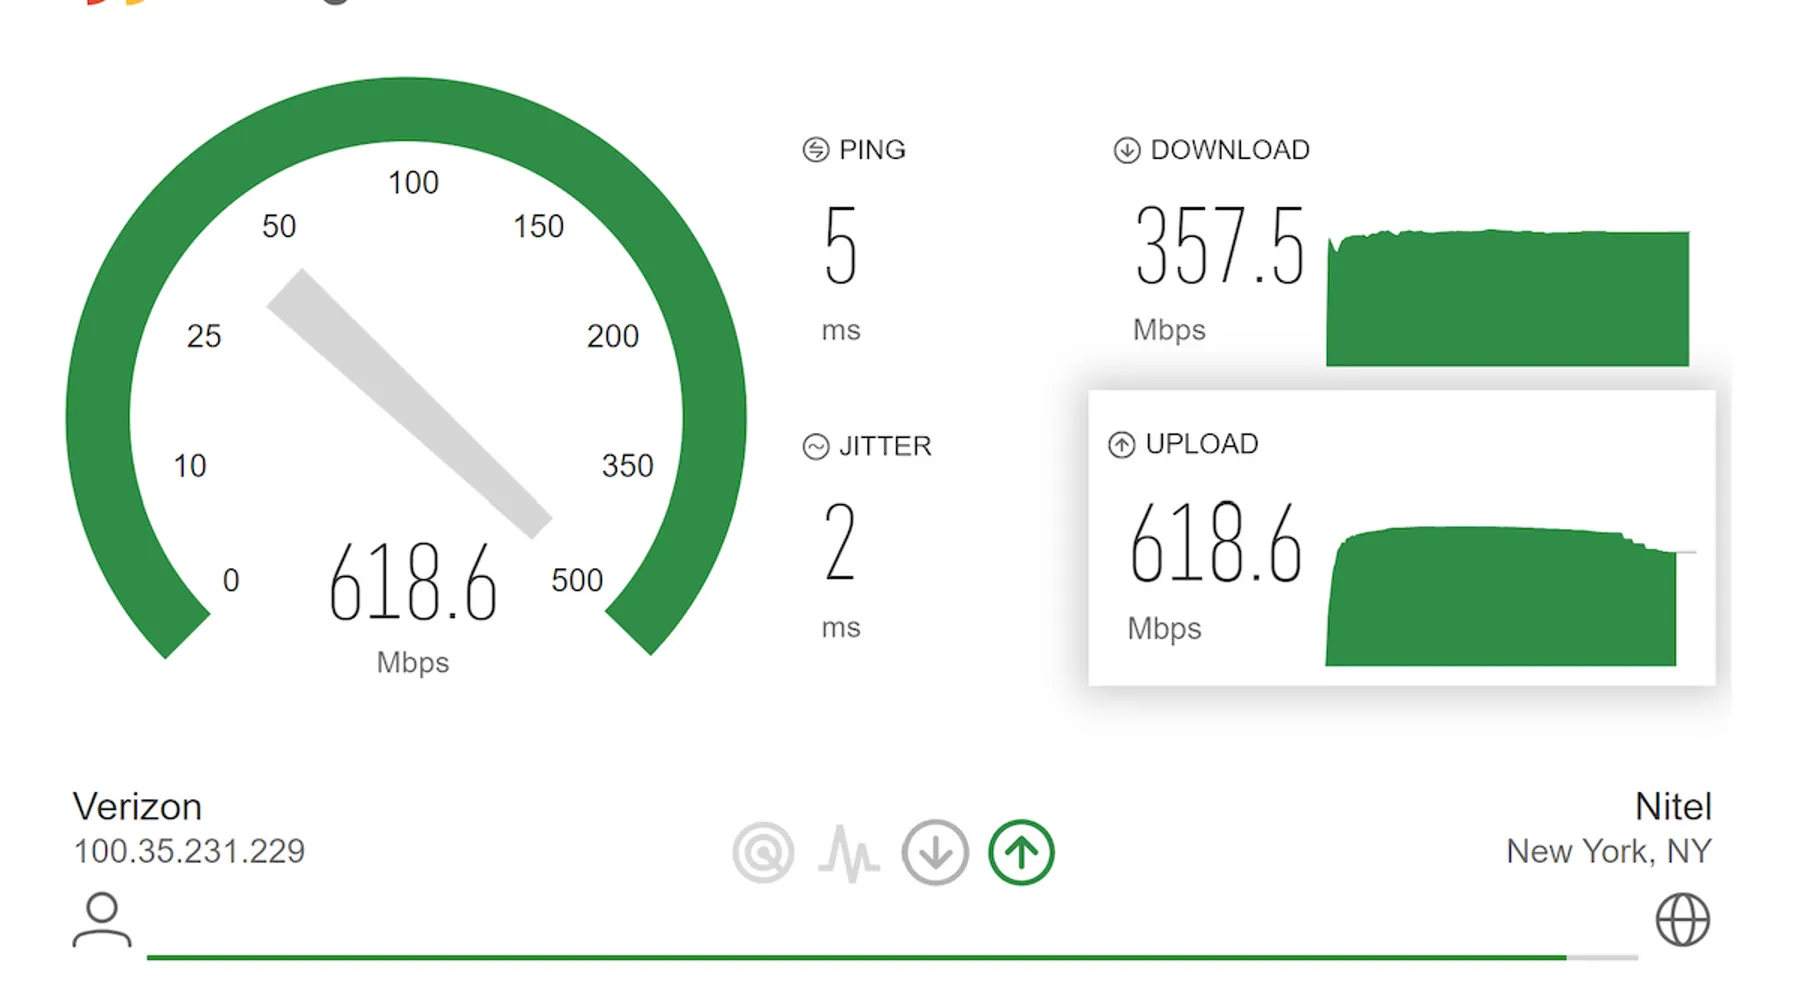1800x1000 pixels.
Task: Click the IP address 100.35.231.229
Action: coord(189,851)
